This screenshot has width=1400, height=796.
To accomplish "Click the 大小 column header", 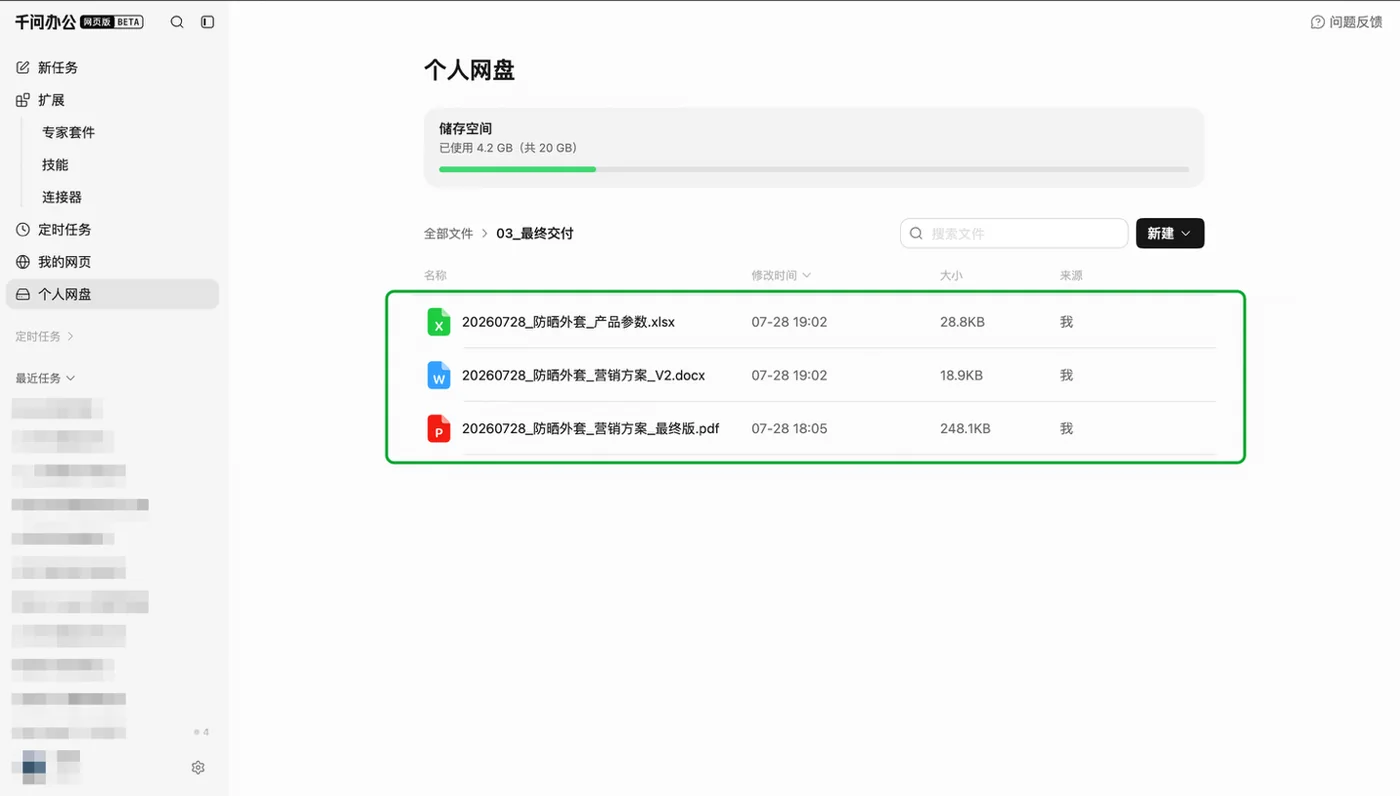I will click(x=951, y=275).
